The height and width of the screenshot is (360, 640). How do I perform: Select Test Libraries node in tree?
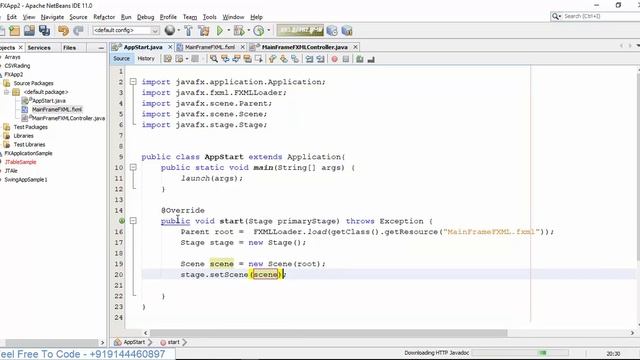click(x=29, y=144)
